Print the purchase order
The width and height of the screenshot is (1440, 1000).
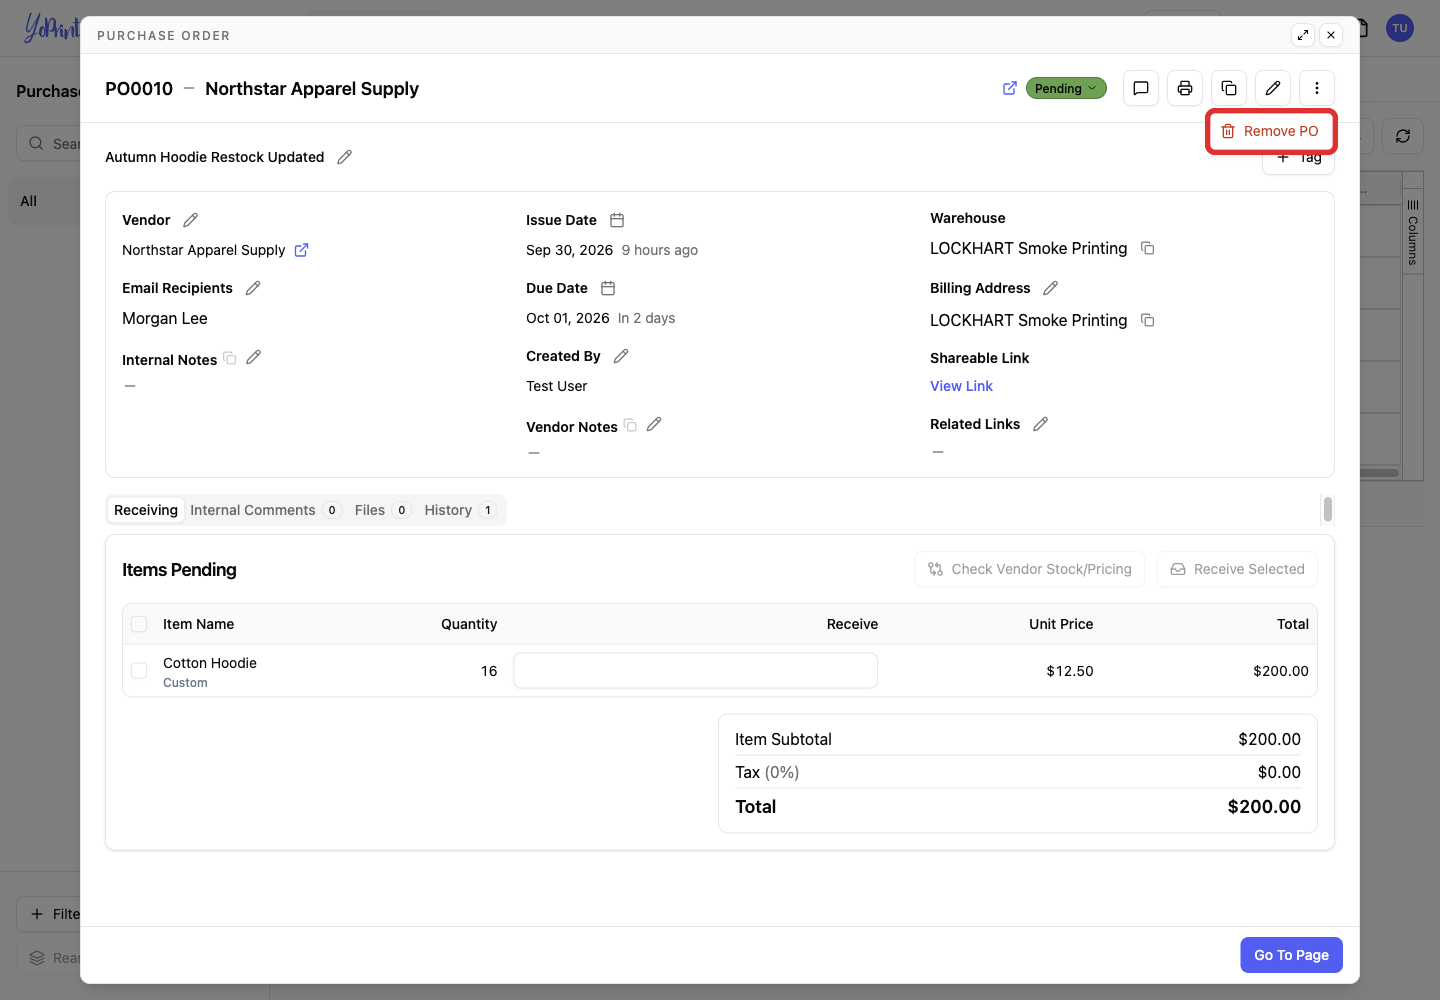point(1185,88)
